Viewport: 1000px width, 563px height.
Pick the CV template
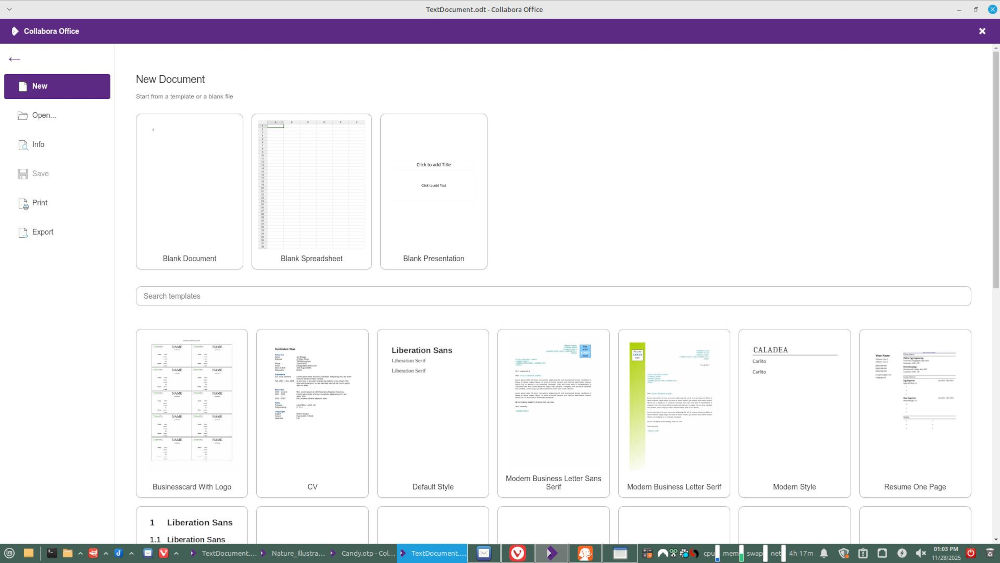(312, 412)
